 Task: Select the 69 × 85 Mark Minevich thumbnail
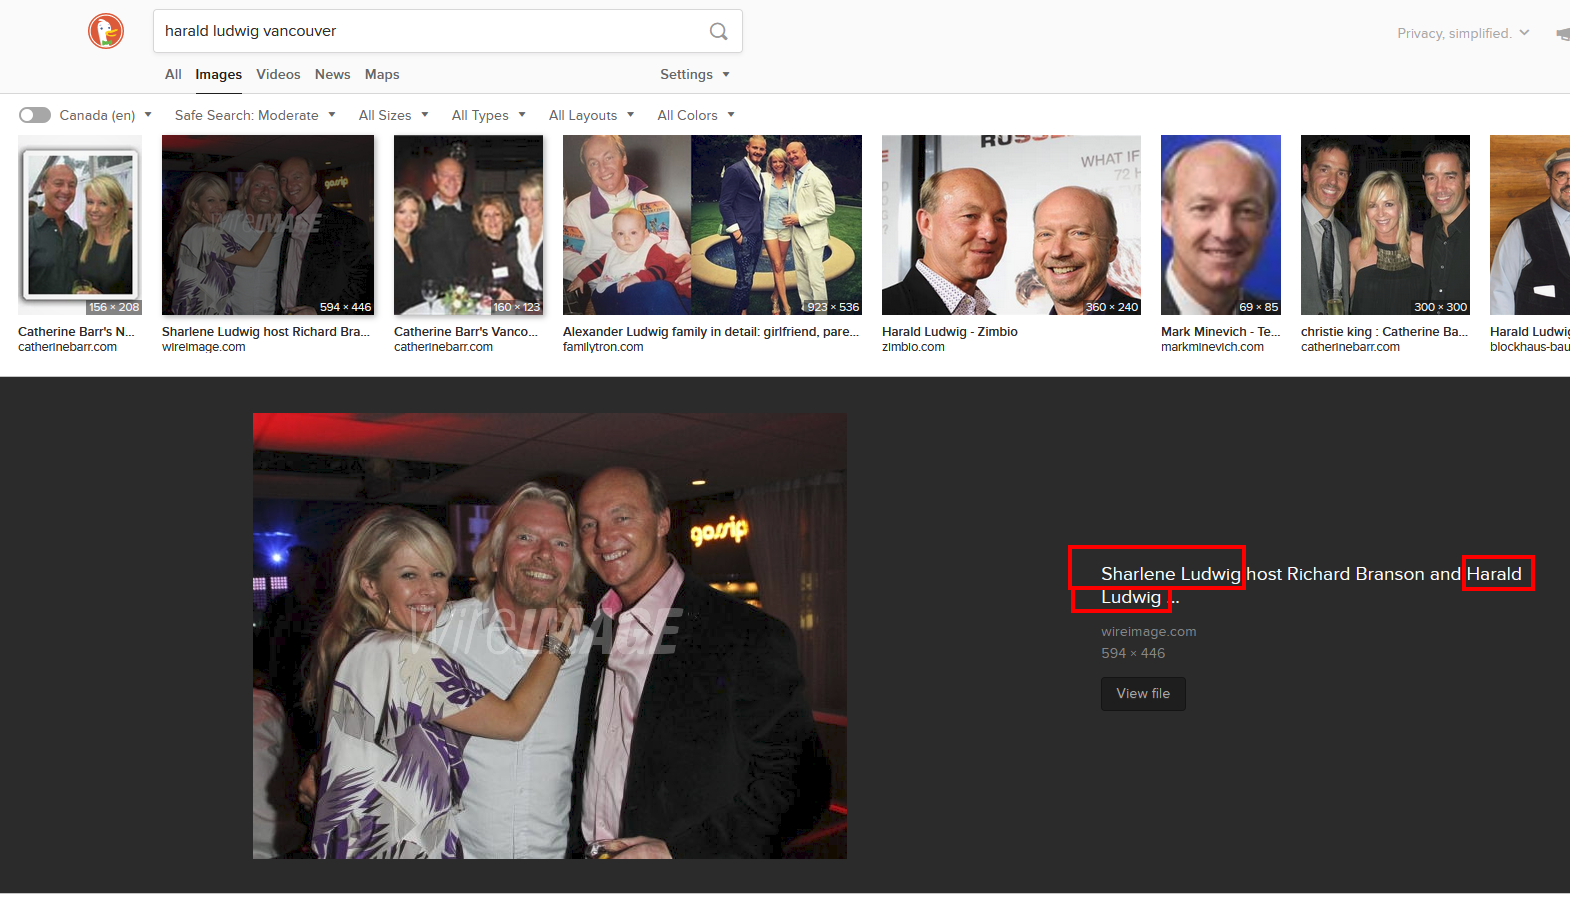click(1221, 225)
